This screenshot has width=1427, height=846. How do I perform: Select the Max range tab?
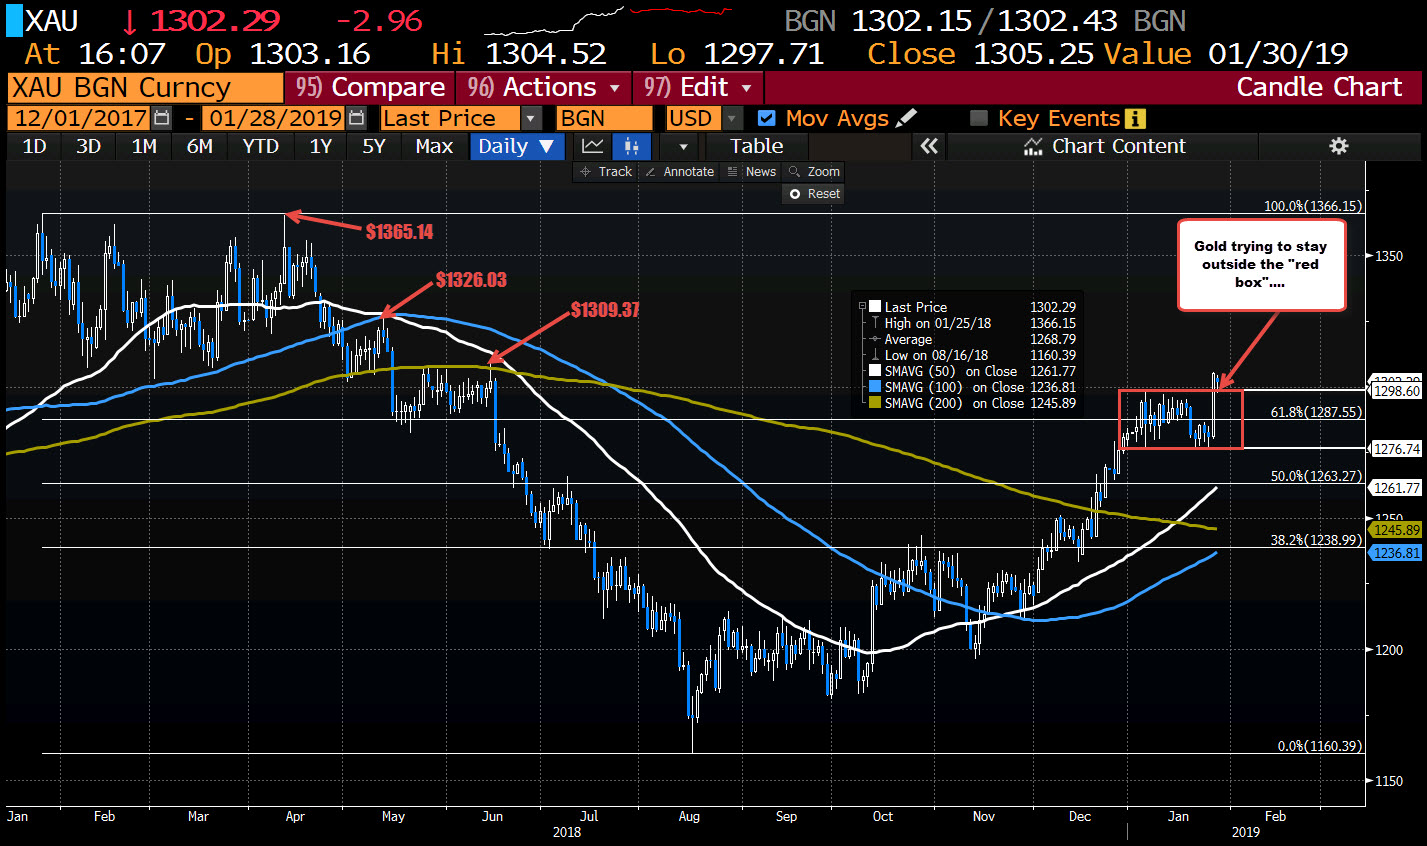434,146
